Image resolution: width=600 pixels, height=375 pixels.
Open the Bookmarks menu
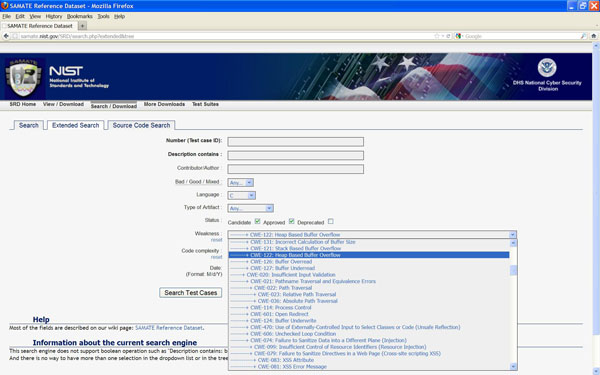80,16
